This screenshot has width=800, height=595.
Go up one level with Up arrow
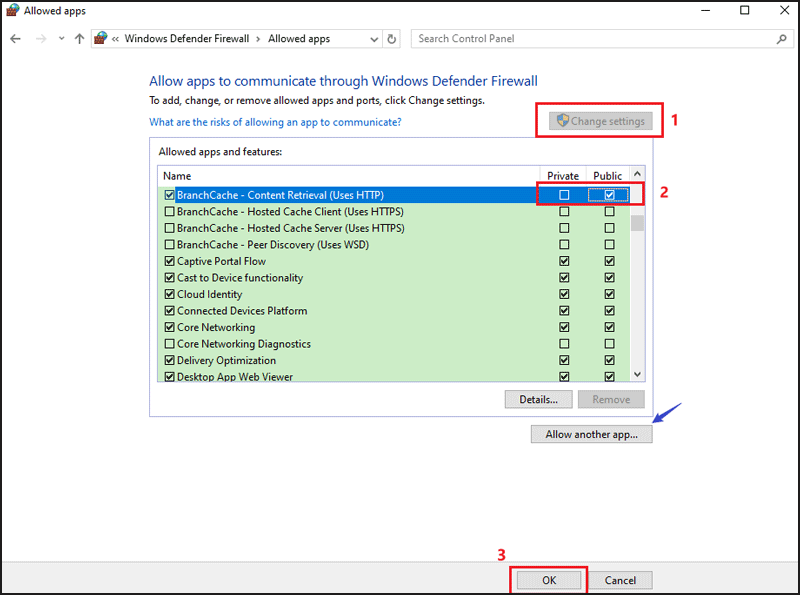click(x=79, y=39)
